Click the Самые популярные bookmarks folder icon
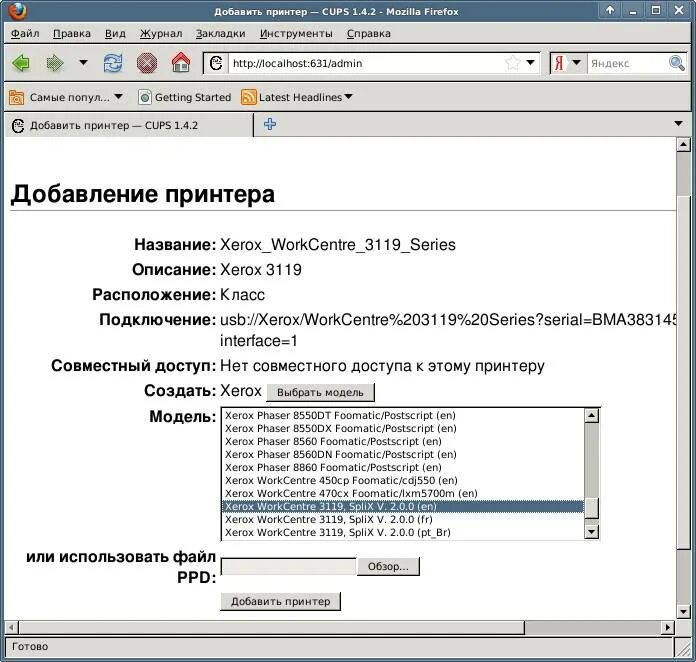Screen dimensions: 696x662 17,97
